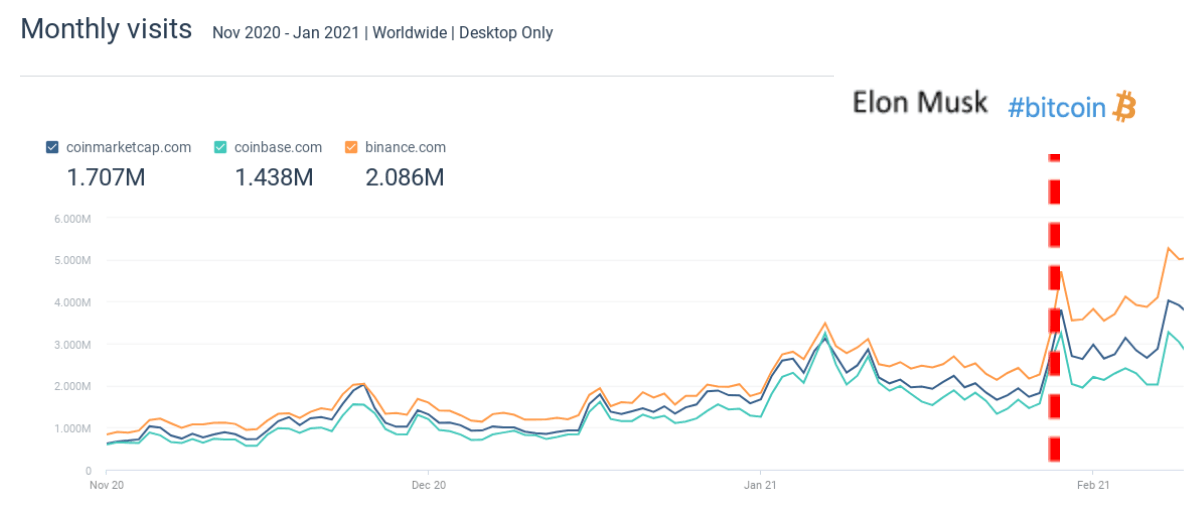Screen dimensions: 1200x512
Task: Click the Dec 20 x-axis label
Action: 427,484
